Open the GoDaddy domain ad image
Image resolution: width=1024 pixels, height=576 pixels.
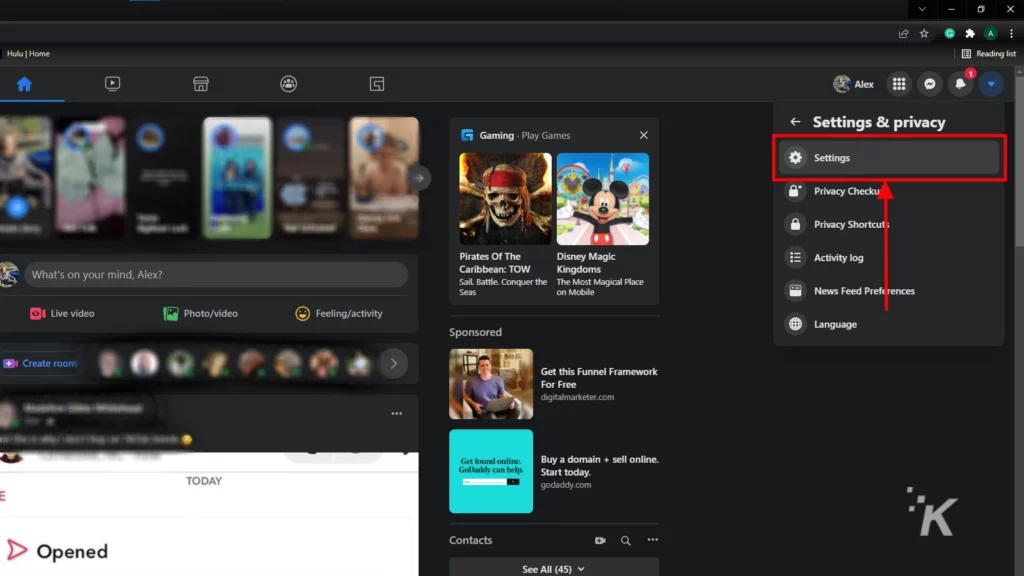(491, 471)
